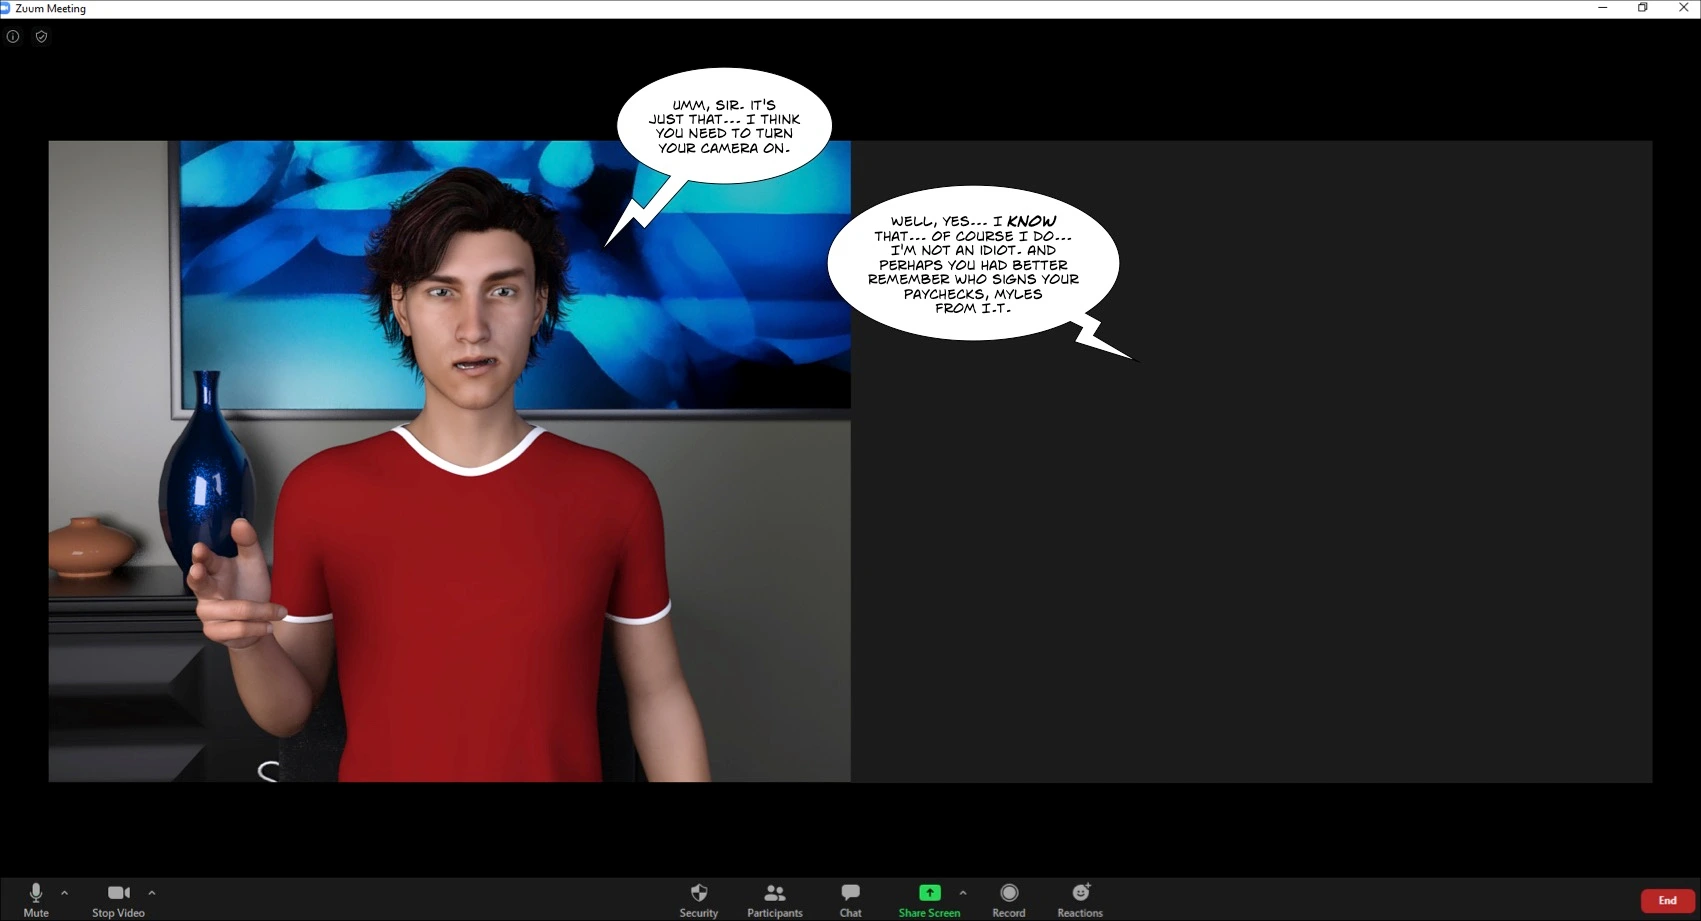1701x921 pixels.
Task: Show the Participants panel
Action: click(x=774, y=899)
